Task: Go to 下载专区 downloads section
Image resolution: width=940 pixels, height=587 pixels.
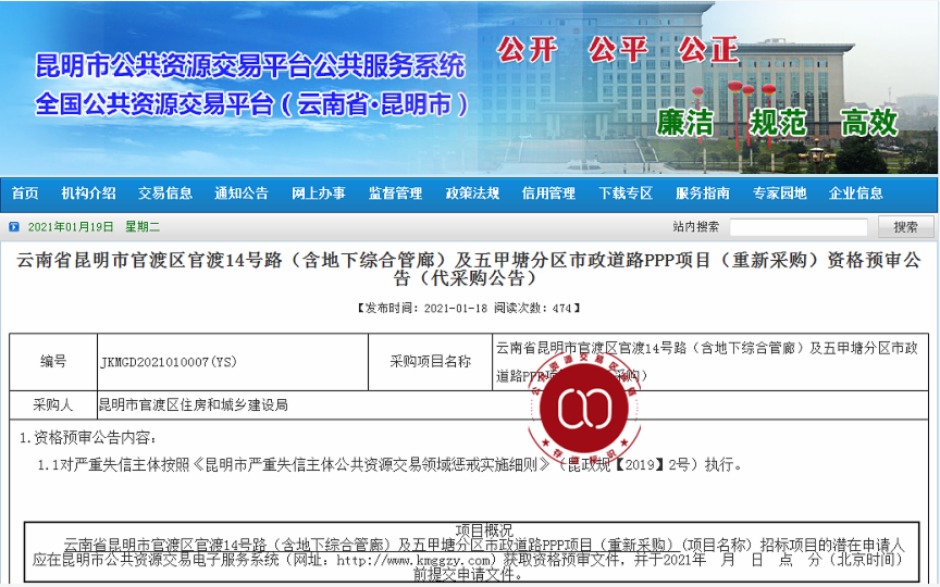Action: [625, 193]
